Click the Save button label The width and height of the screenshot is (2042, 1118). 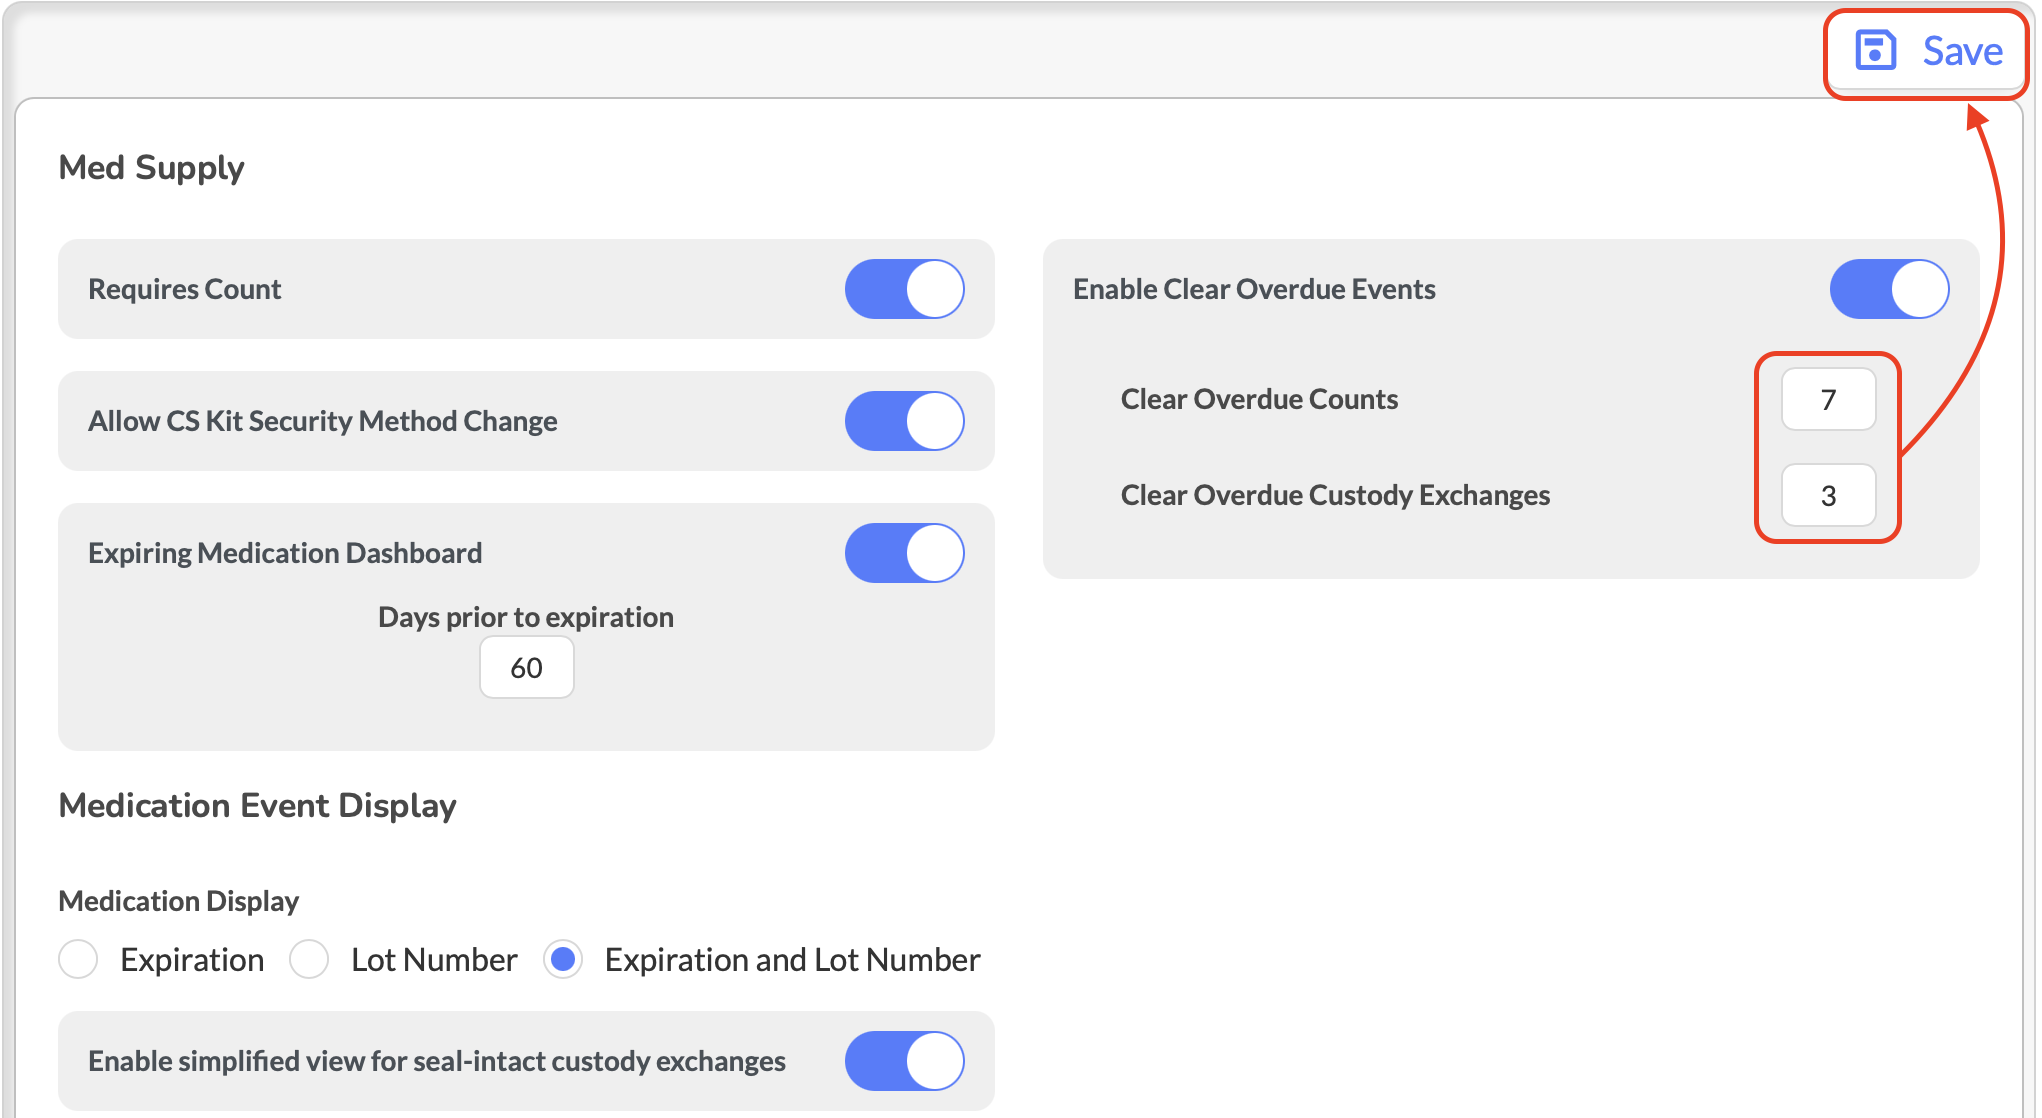[x=1962, y=51]
